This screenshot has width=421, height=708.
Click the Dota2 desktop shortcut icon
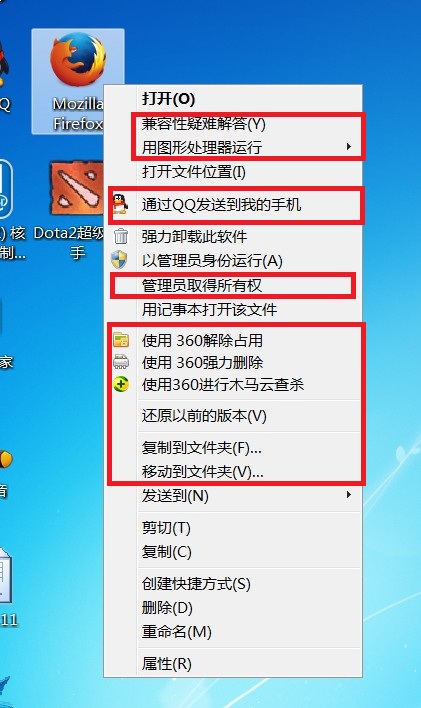pyautogui.click(x=76, y=189)
